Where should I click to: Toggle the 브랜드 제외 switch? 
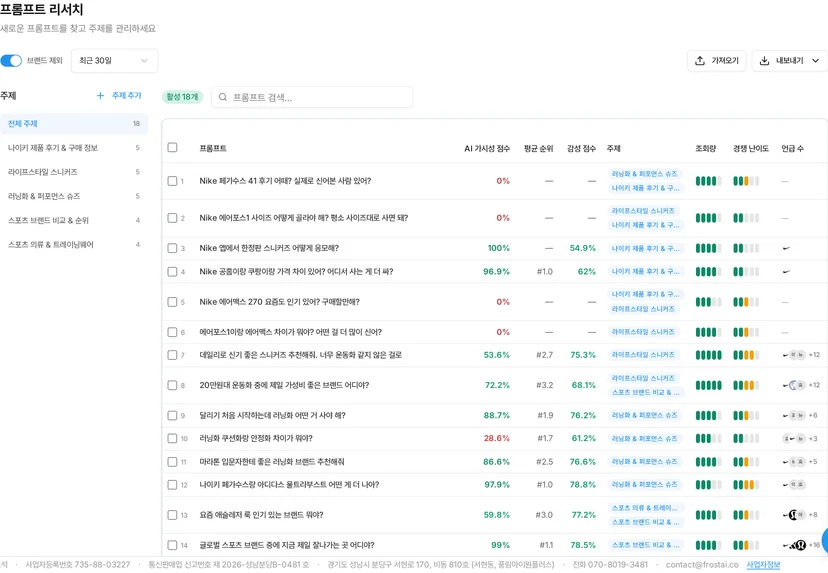pyautogui.click(x=11, y=61)
